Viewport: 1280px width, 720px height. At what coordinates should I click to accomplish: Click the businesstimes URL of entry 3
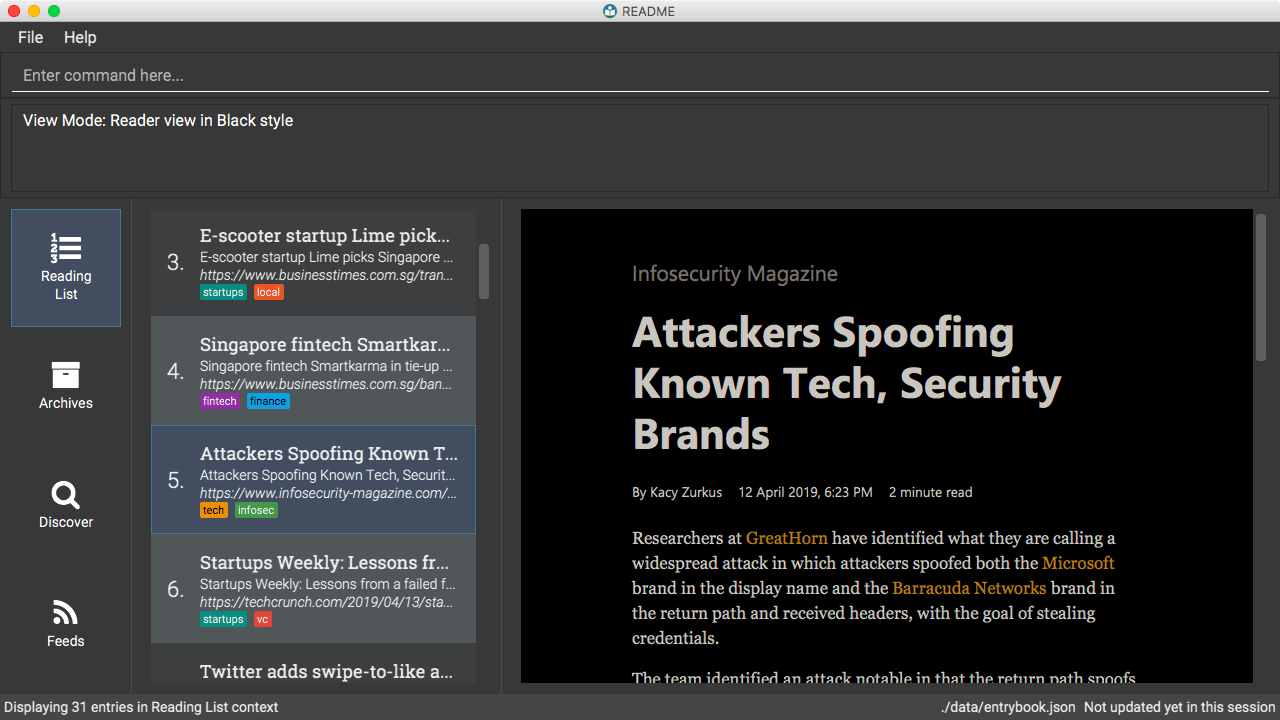(327, 275)
